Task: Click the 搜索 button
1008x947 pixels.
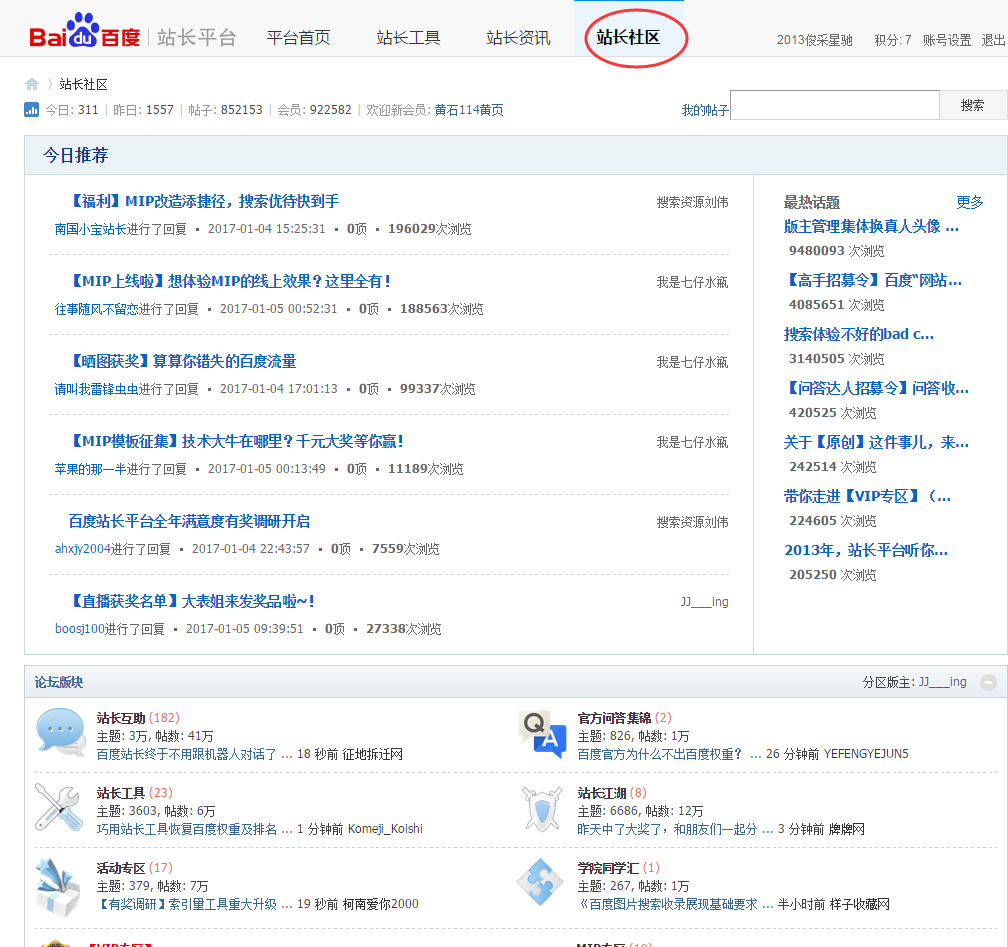Action: tap(973, 105)
